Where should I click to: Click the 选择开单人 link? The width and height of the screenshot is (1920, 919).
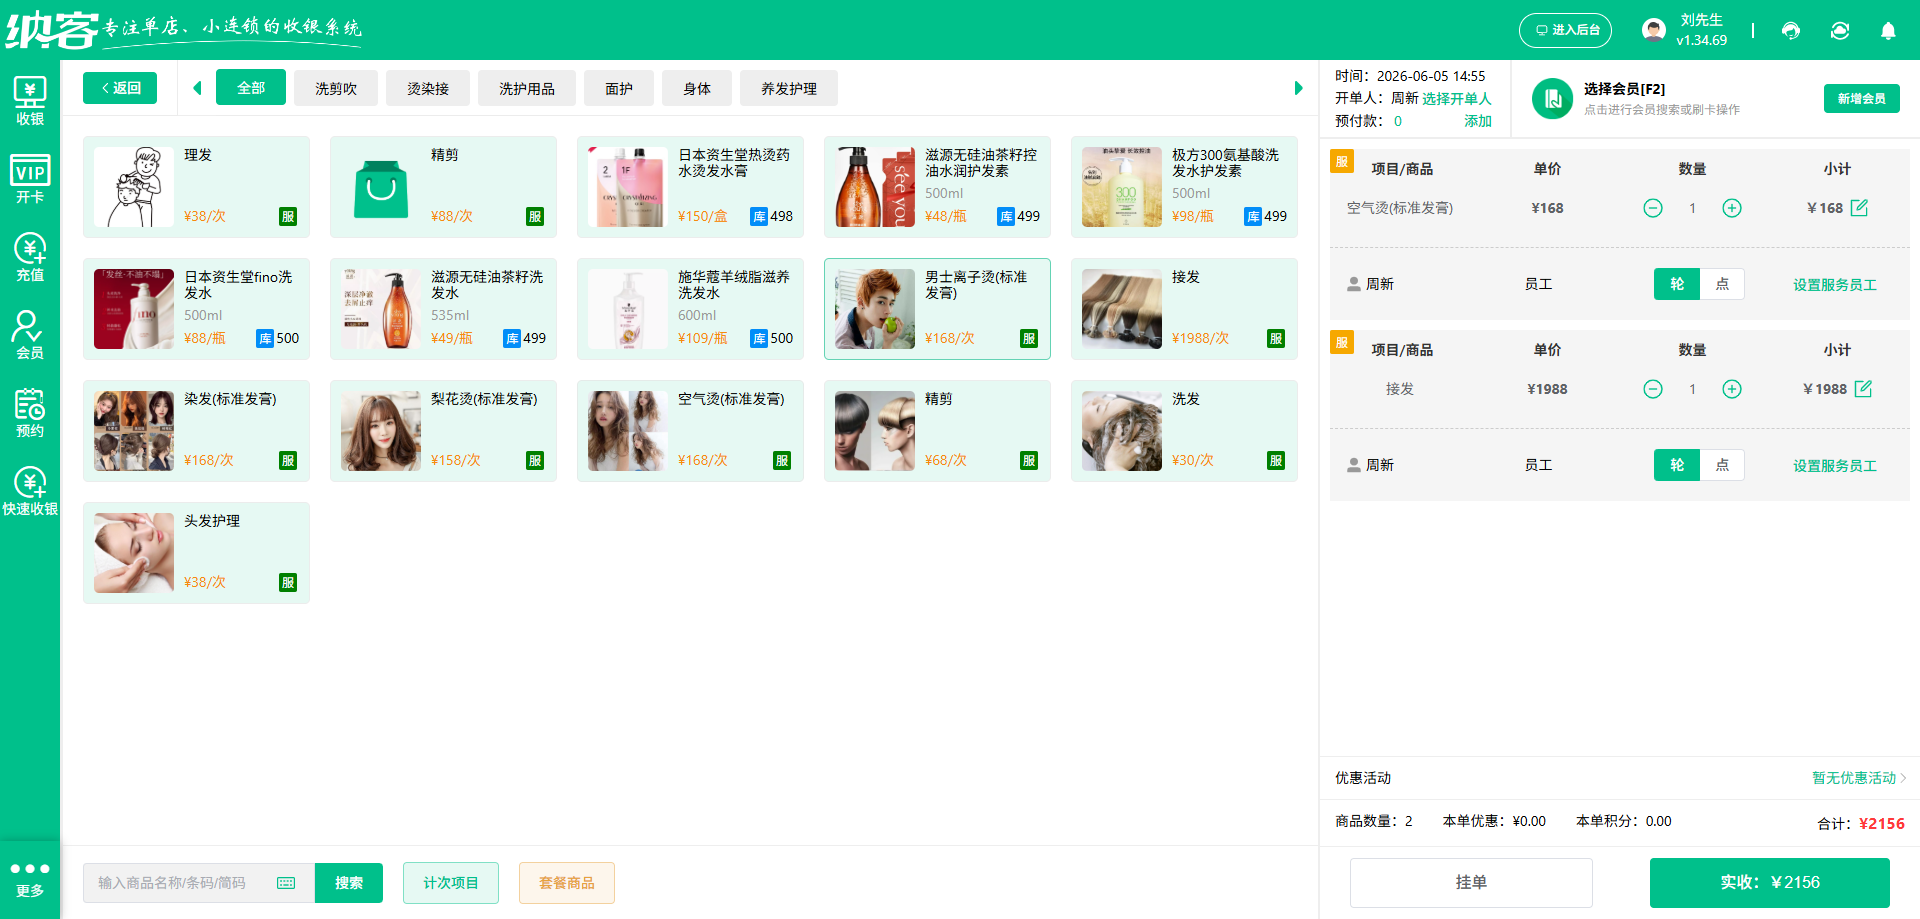(x=1457, y=98)
